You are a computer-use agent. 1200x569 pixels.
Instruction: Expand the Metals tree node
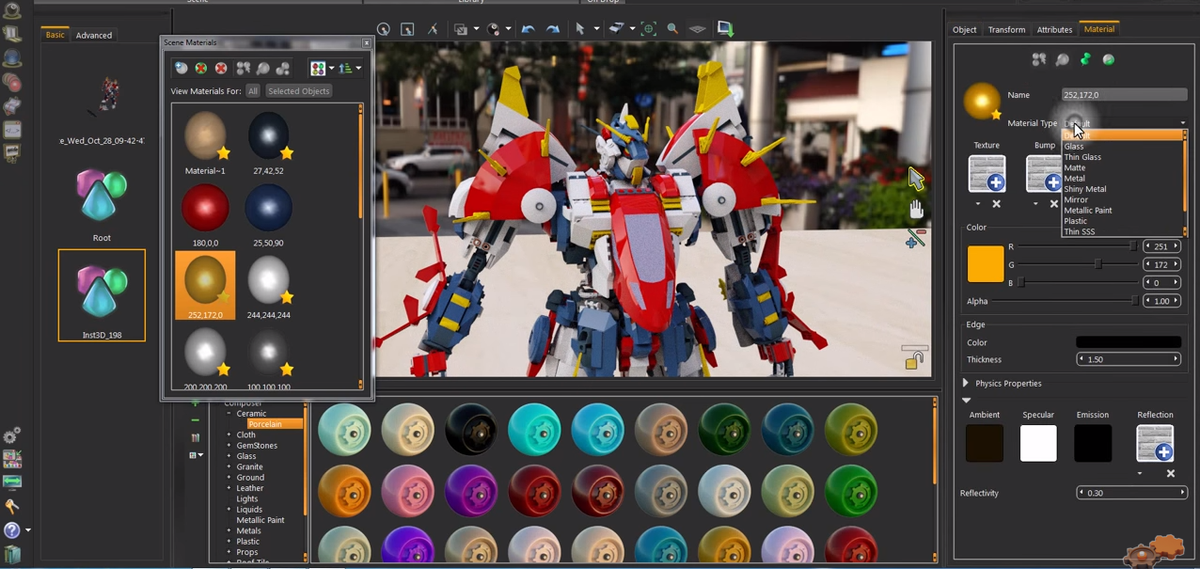(x=229, y=531)
